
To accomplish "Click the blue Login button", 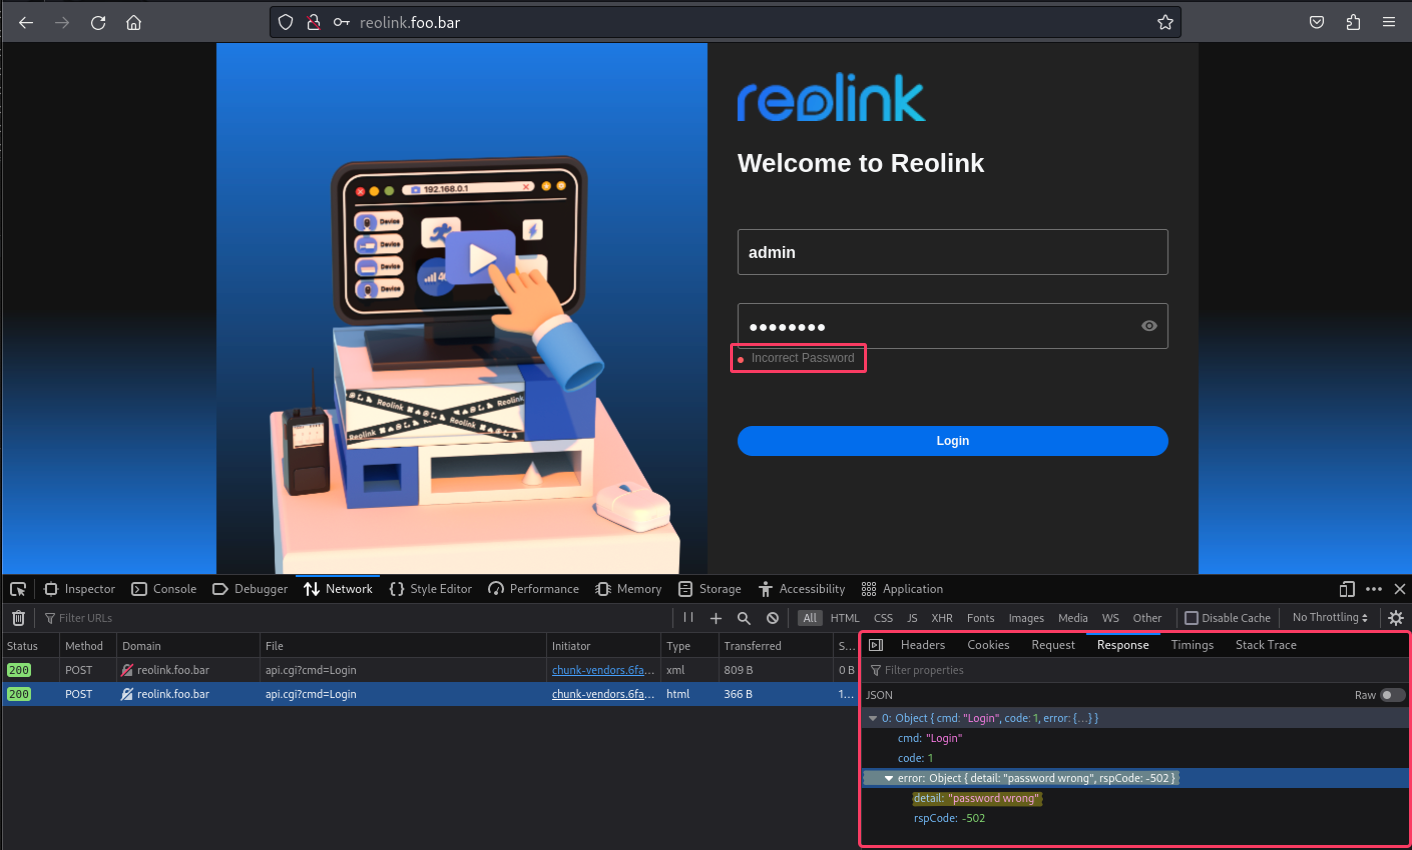I will [953, 441].
